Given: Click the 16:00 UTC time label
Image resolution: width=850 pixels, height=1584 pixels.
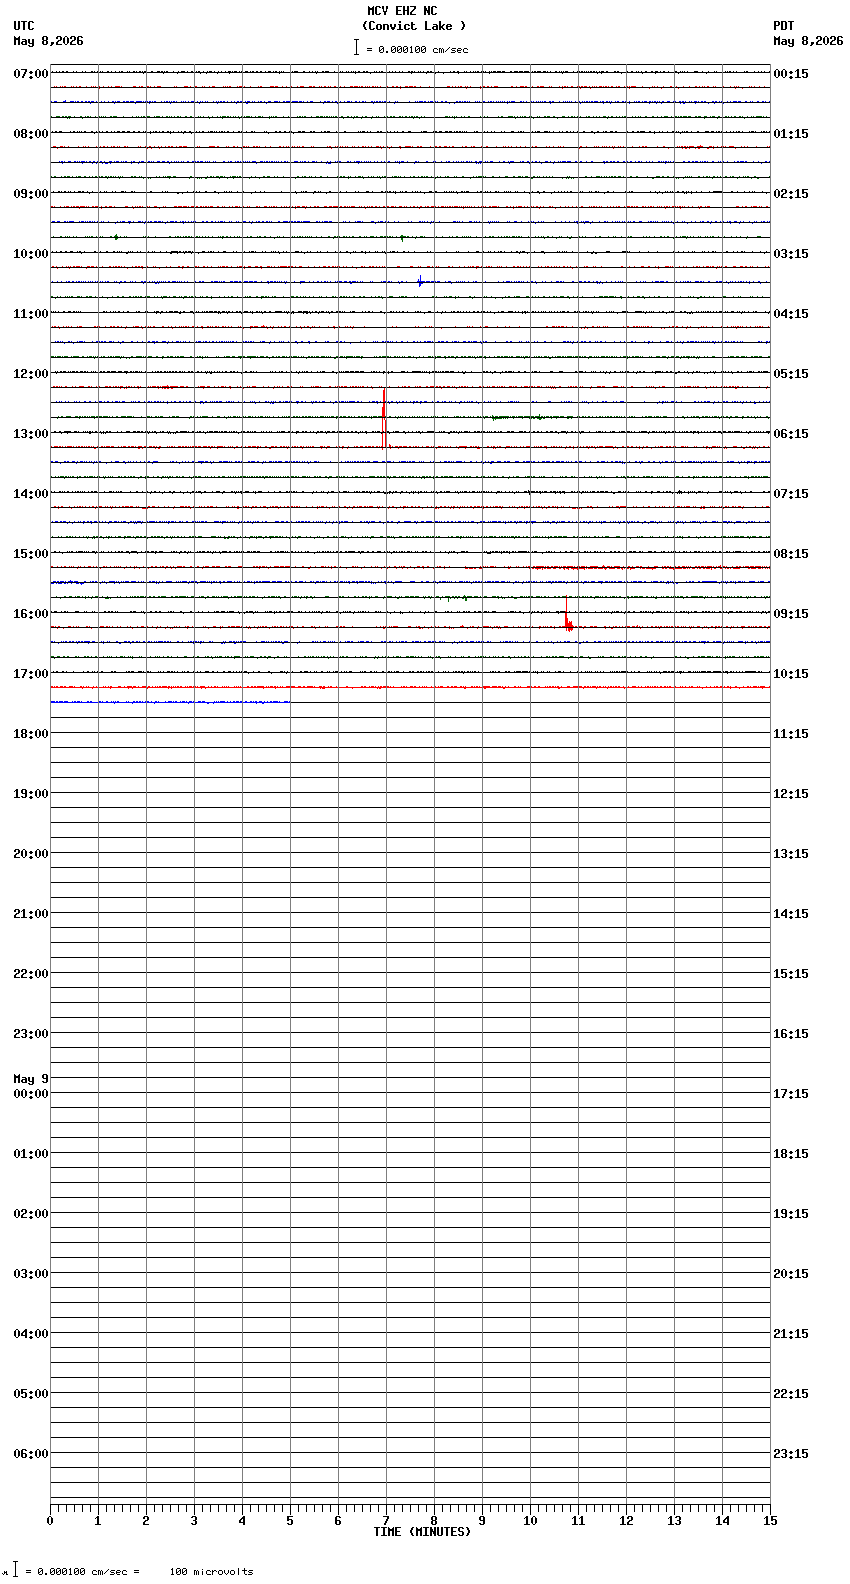Looking at the screenshot, I should point(31,614).
